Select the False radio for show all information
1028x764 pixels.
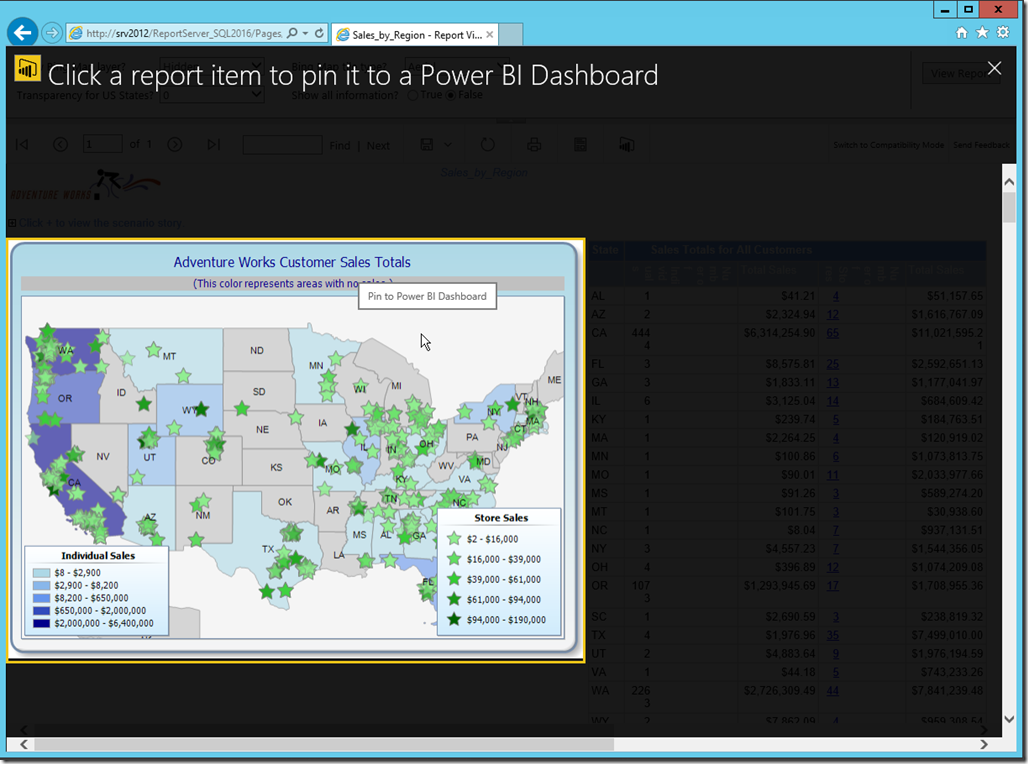point(451,95)
